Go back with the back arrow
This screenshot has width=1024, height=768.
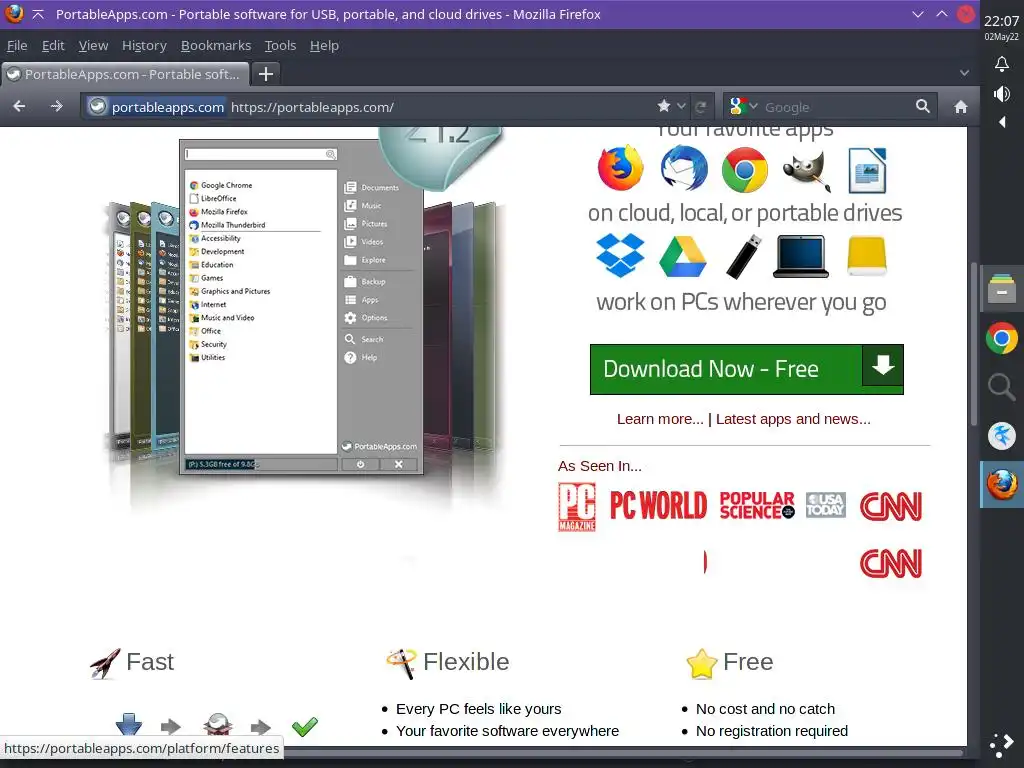point(20,106)
